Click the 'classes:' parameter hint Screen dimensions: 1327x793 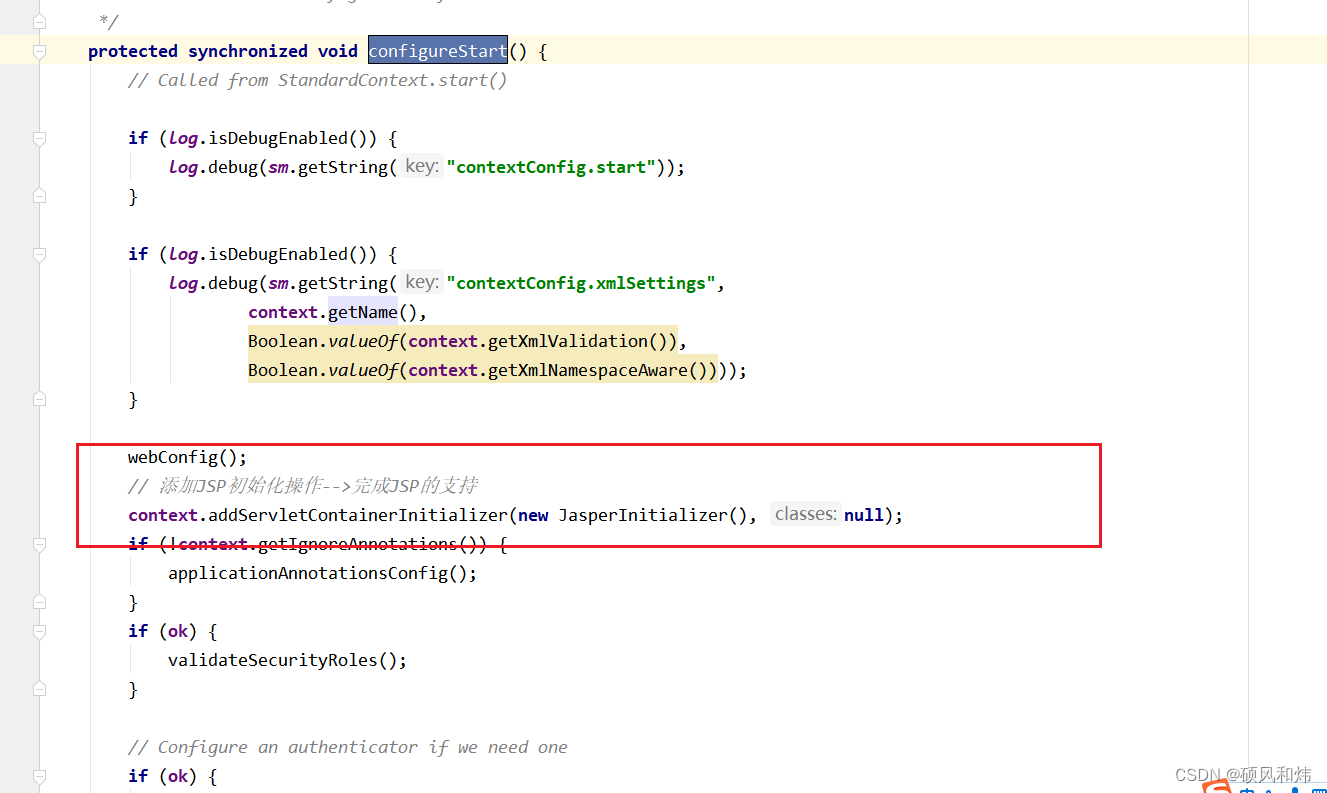(806, 514)
